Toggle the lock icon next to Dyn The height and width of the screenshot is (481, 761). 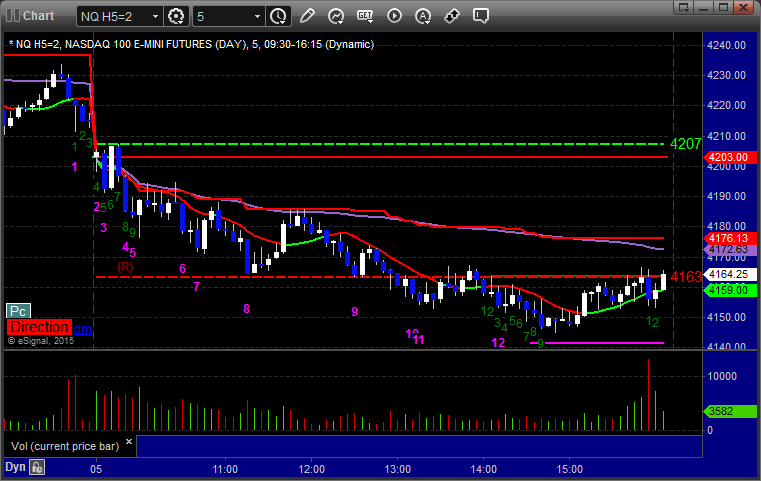(x=37, y=466)
